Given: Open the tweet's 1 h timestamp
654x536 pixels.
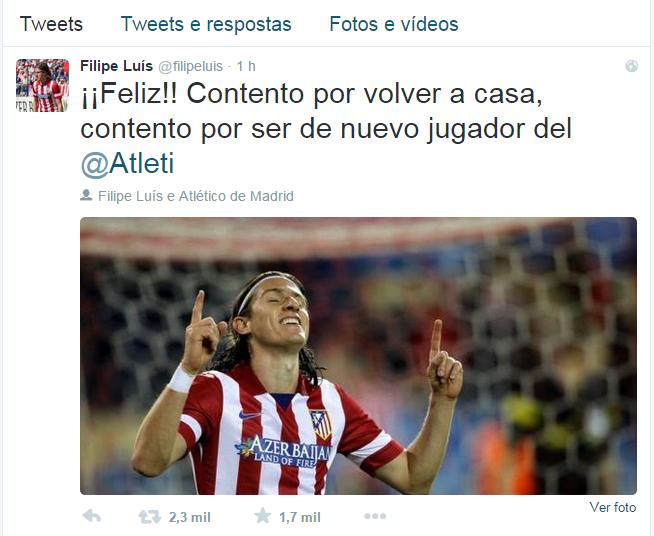Looking at the screenshot, I should point(246,66).
